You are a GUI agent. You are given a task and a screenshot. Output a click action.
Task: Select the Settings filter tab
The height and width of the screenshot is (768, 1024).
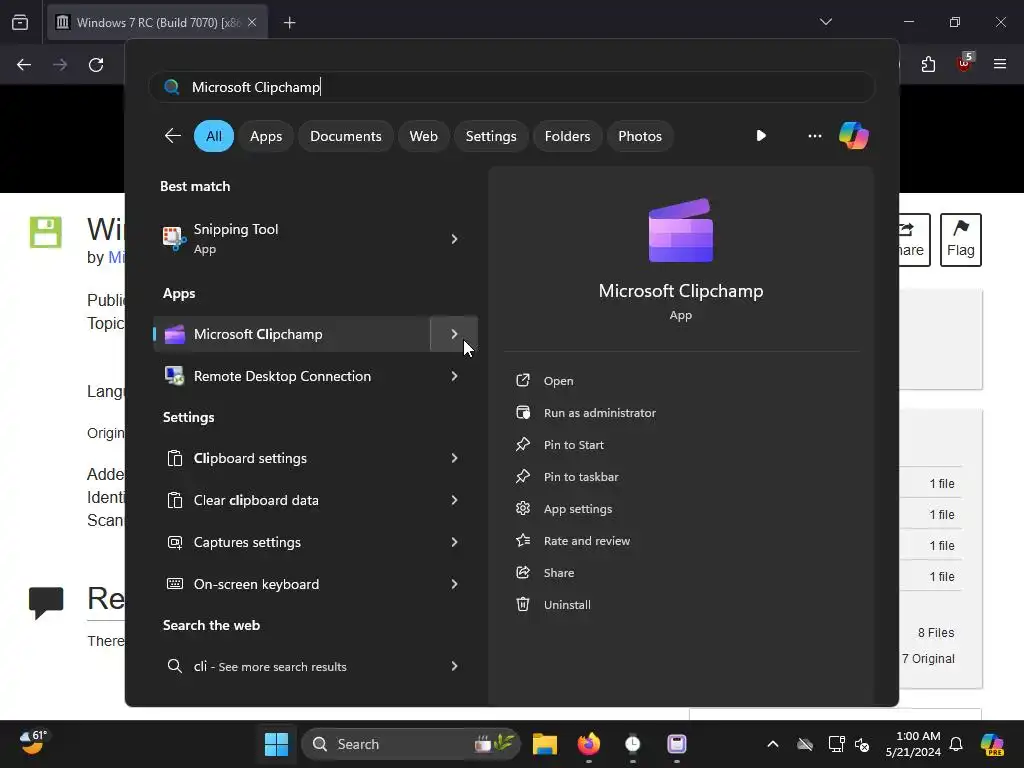(x=491, y=136)
